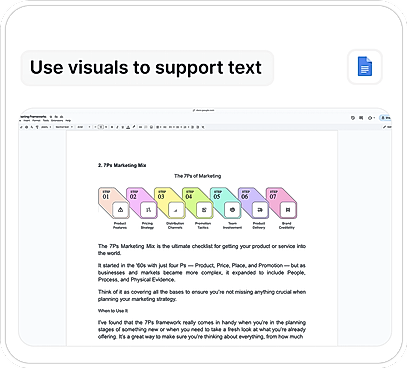Show the comments history icon

pos(361,118)
